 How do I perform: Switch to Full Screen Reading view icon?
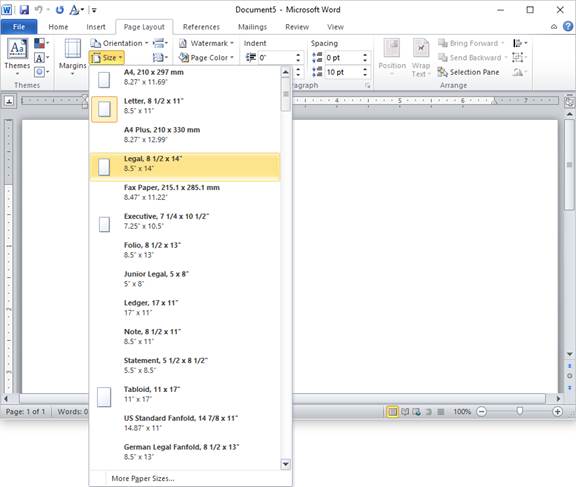point(405,412)
